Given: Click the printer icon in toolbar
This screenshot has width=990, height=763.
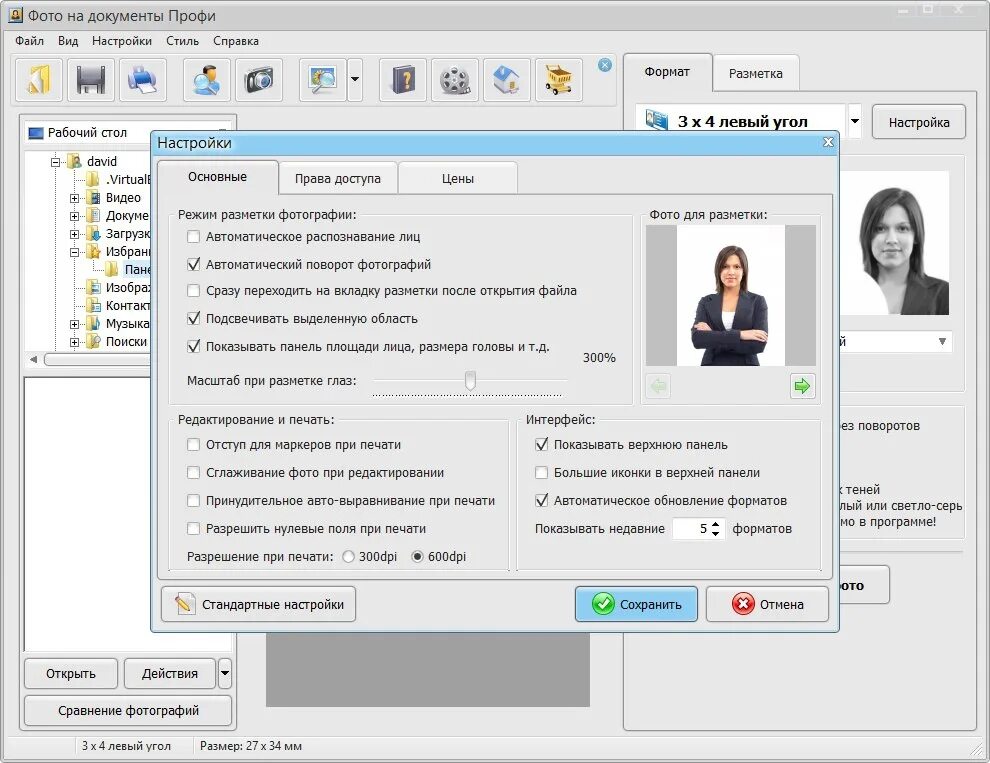Looking at the screenshot, I should tap(143, 80).
